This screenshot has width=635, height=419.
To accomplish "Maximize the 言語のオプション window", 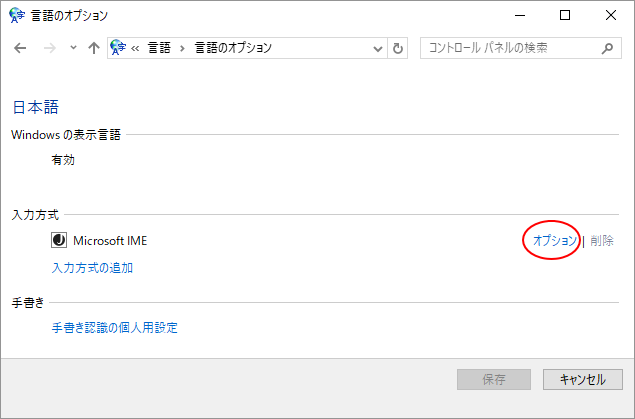I will point(565,15).
